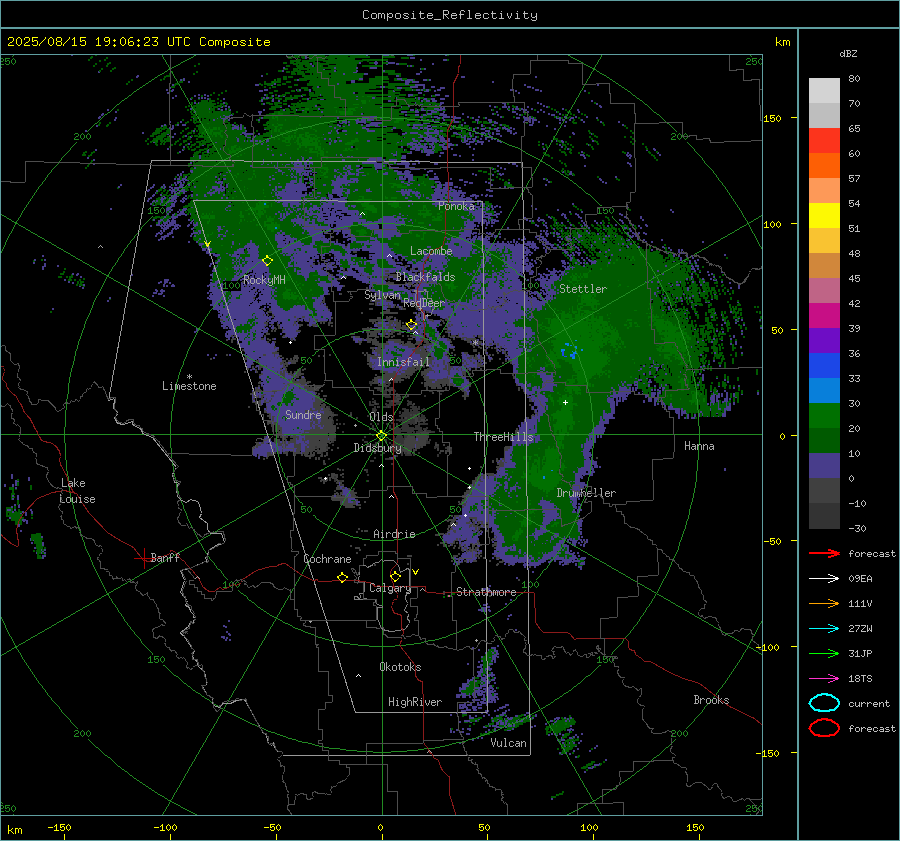Choose the magenta 18TS arrow legend icon
Viewport: 900px width, 841px height.
point(824,679)
